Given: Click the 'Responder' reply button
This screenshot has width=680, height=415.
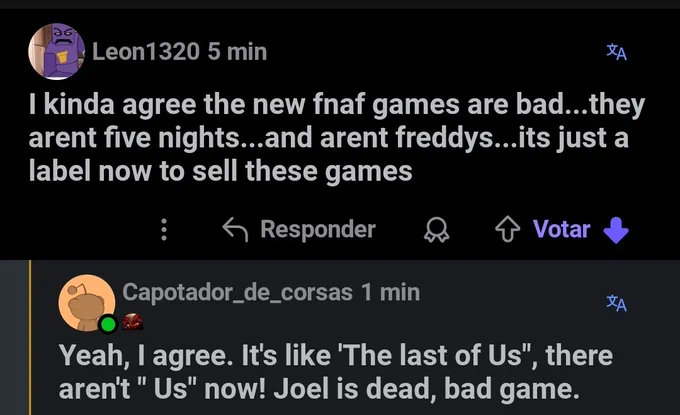Looking at the screenshot, I should pos(318,229).
